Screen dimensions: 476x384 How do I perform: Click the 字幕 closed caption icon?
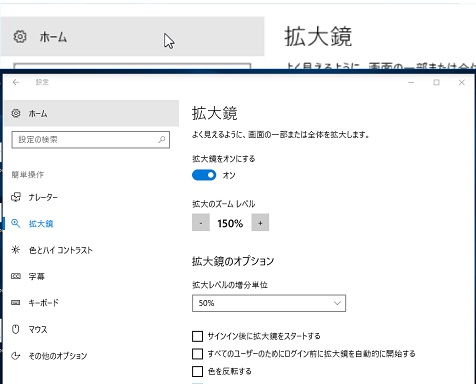coord(16,276)
